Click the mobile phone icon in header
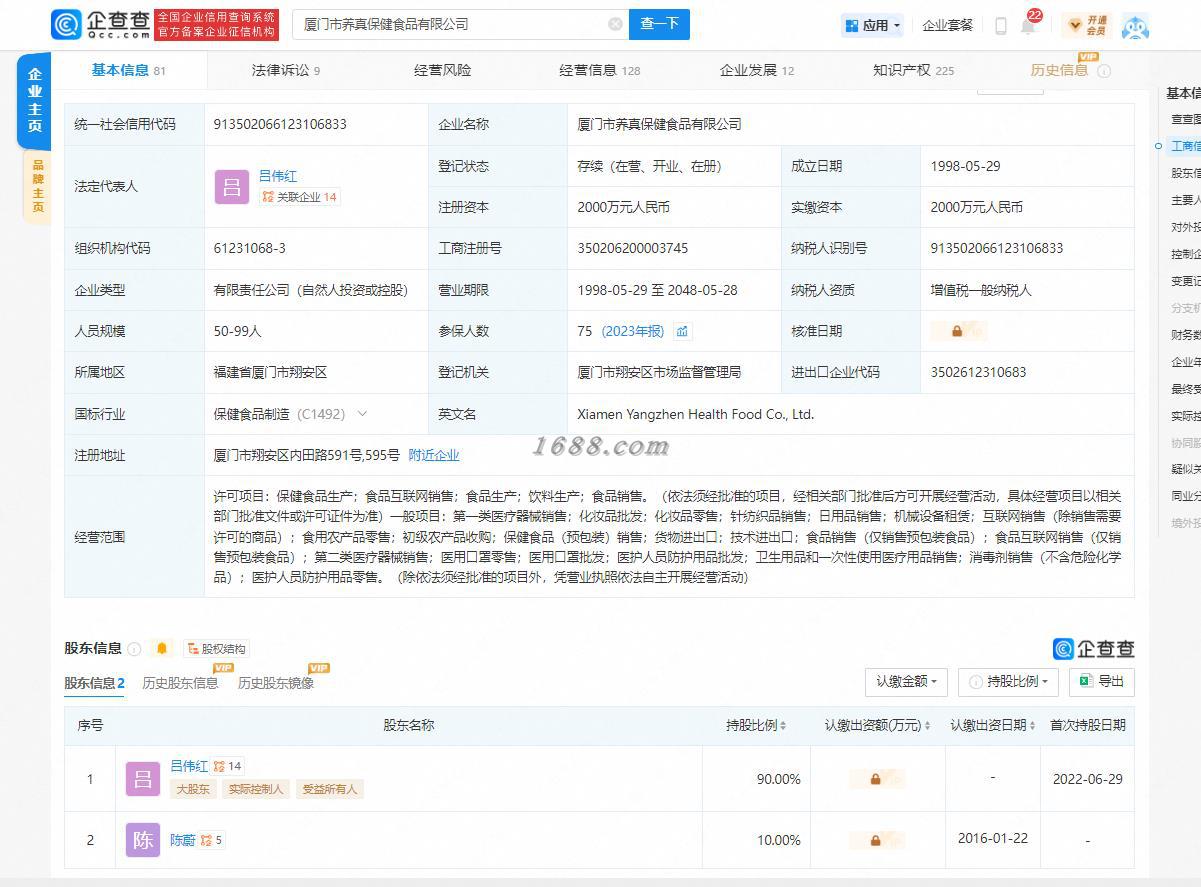1201x887 pixels. click(1000, 26)
